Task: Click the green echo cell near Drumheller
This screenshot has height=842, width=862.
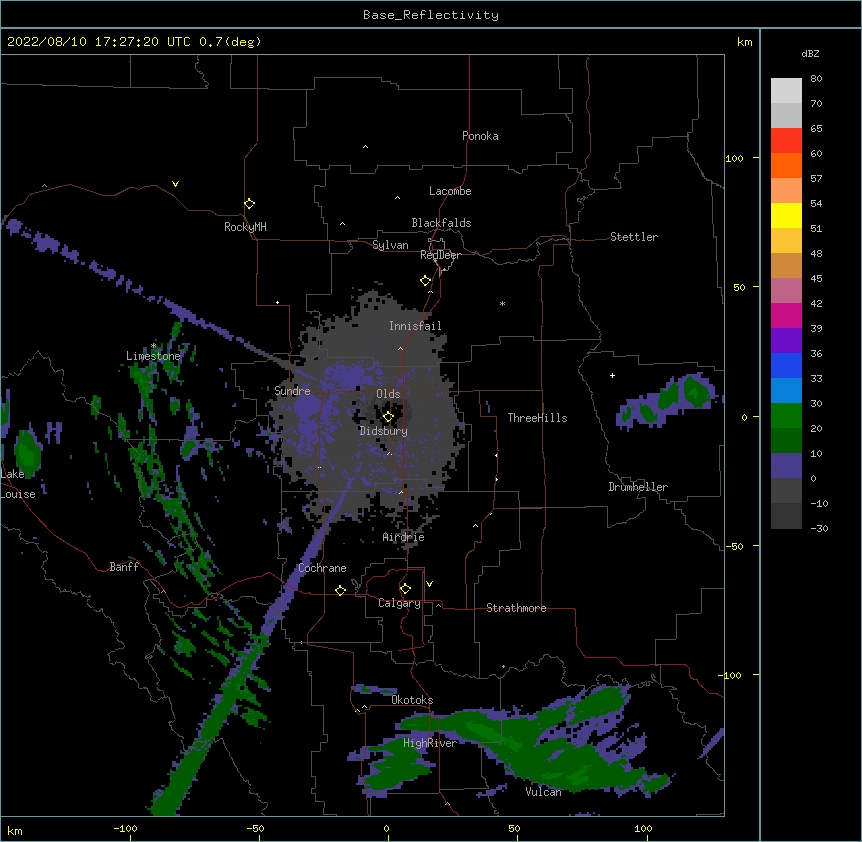Action: pyautogui.click(x=695, y=391)
